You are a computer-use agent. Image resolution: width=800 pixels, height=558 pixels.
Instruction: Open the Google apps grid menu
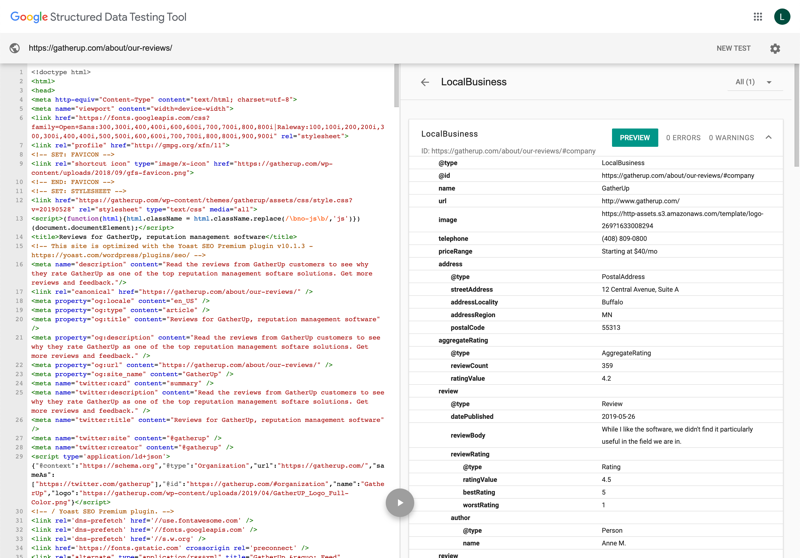[x=757, y=17]
